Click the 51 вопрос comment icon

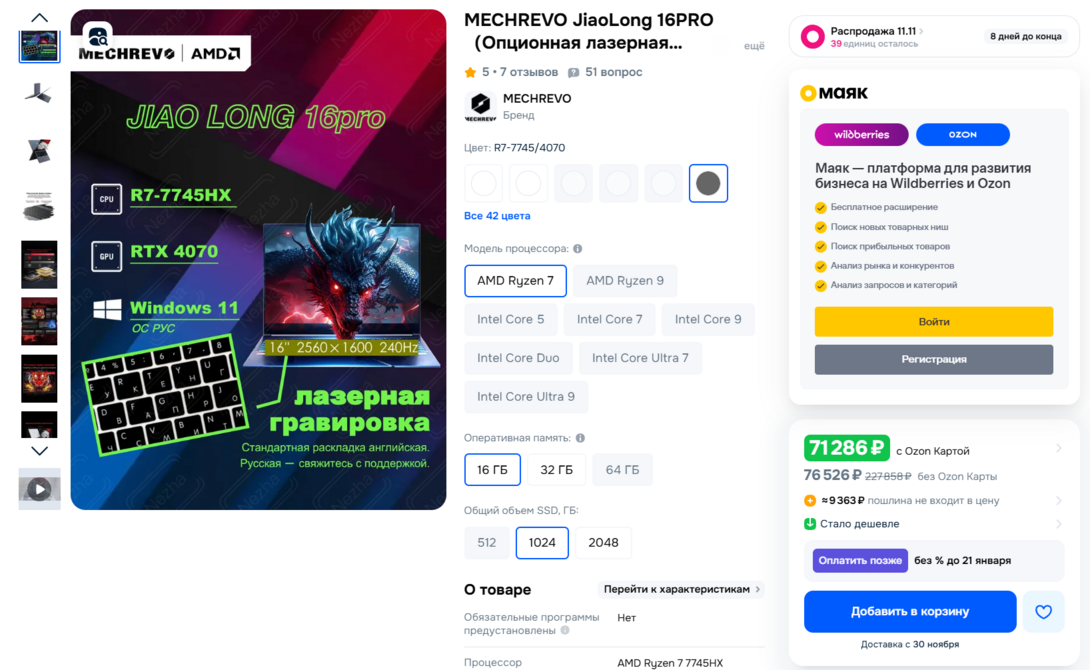pos(574,72)
